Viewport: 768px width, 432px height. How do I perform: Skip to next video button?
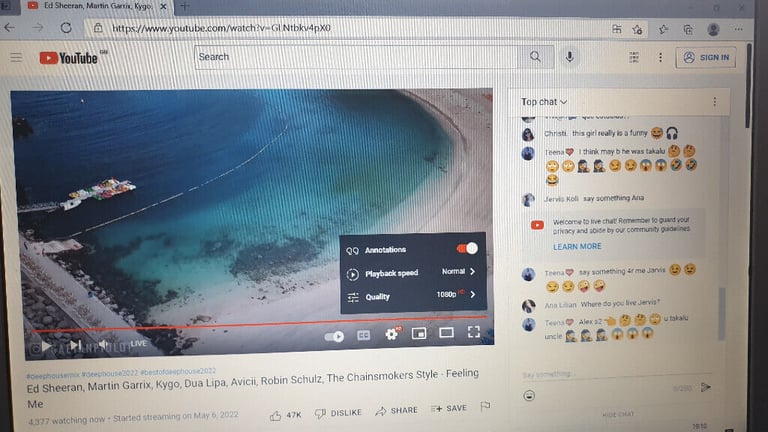(x=75, y=346)
